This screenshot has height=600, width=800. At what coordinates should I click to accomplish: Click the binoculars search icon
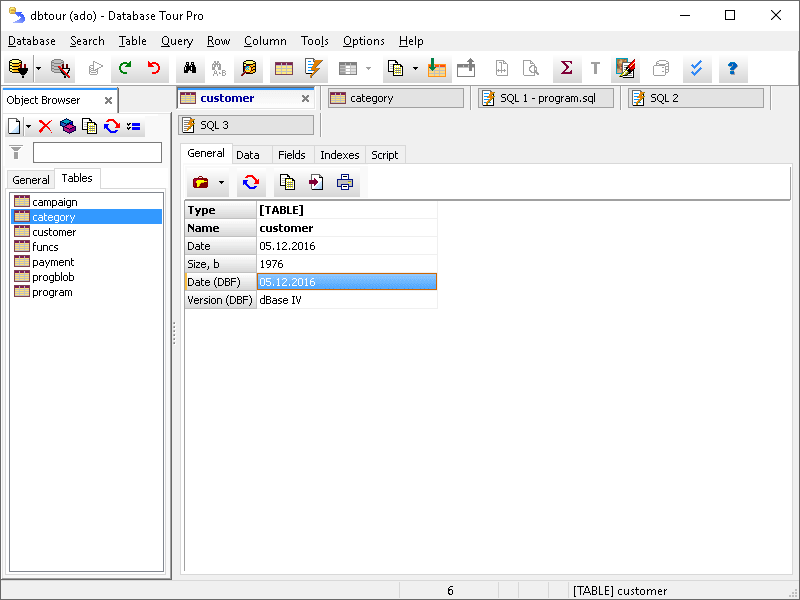187,69
